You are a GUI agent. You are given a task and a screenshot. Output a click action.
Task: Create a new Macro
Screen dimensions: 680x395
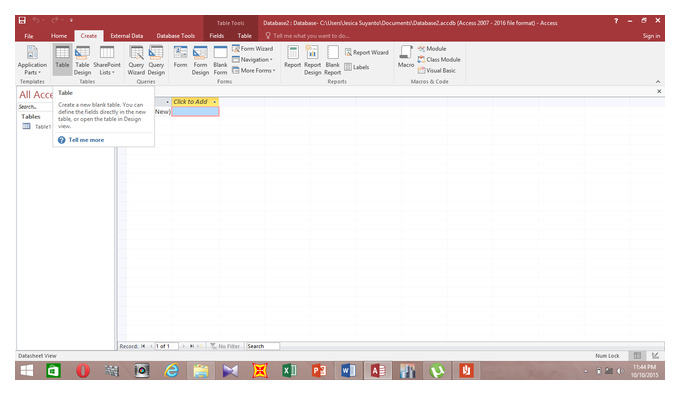click(x=406, y=57)
